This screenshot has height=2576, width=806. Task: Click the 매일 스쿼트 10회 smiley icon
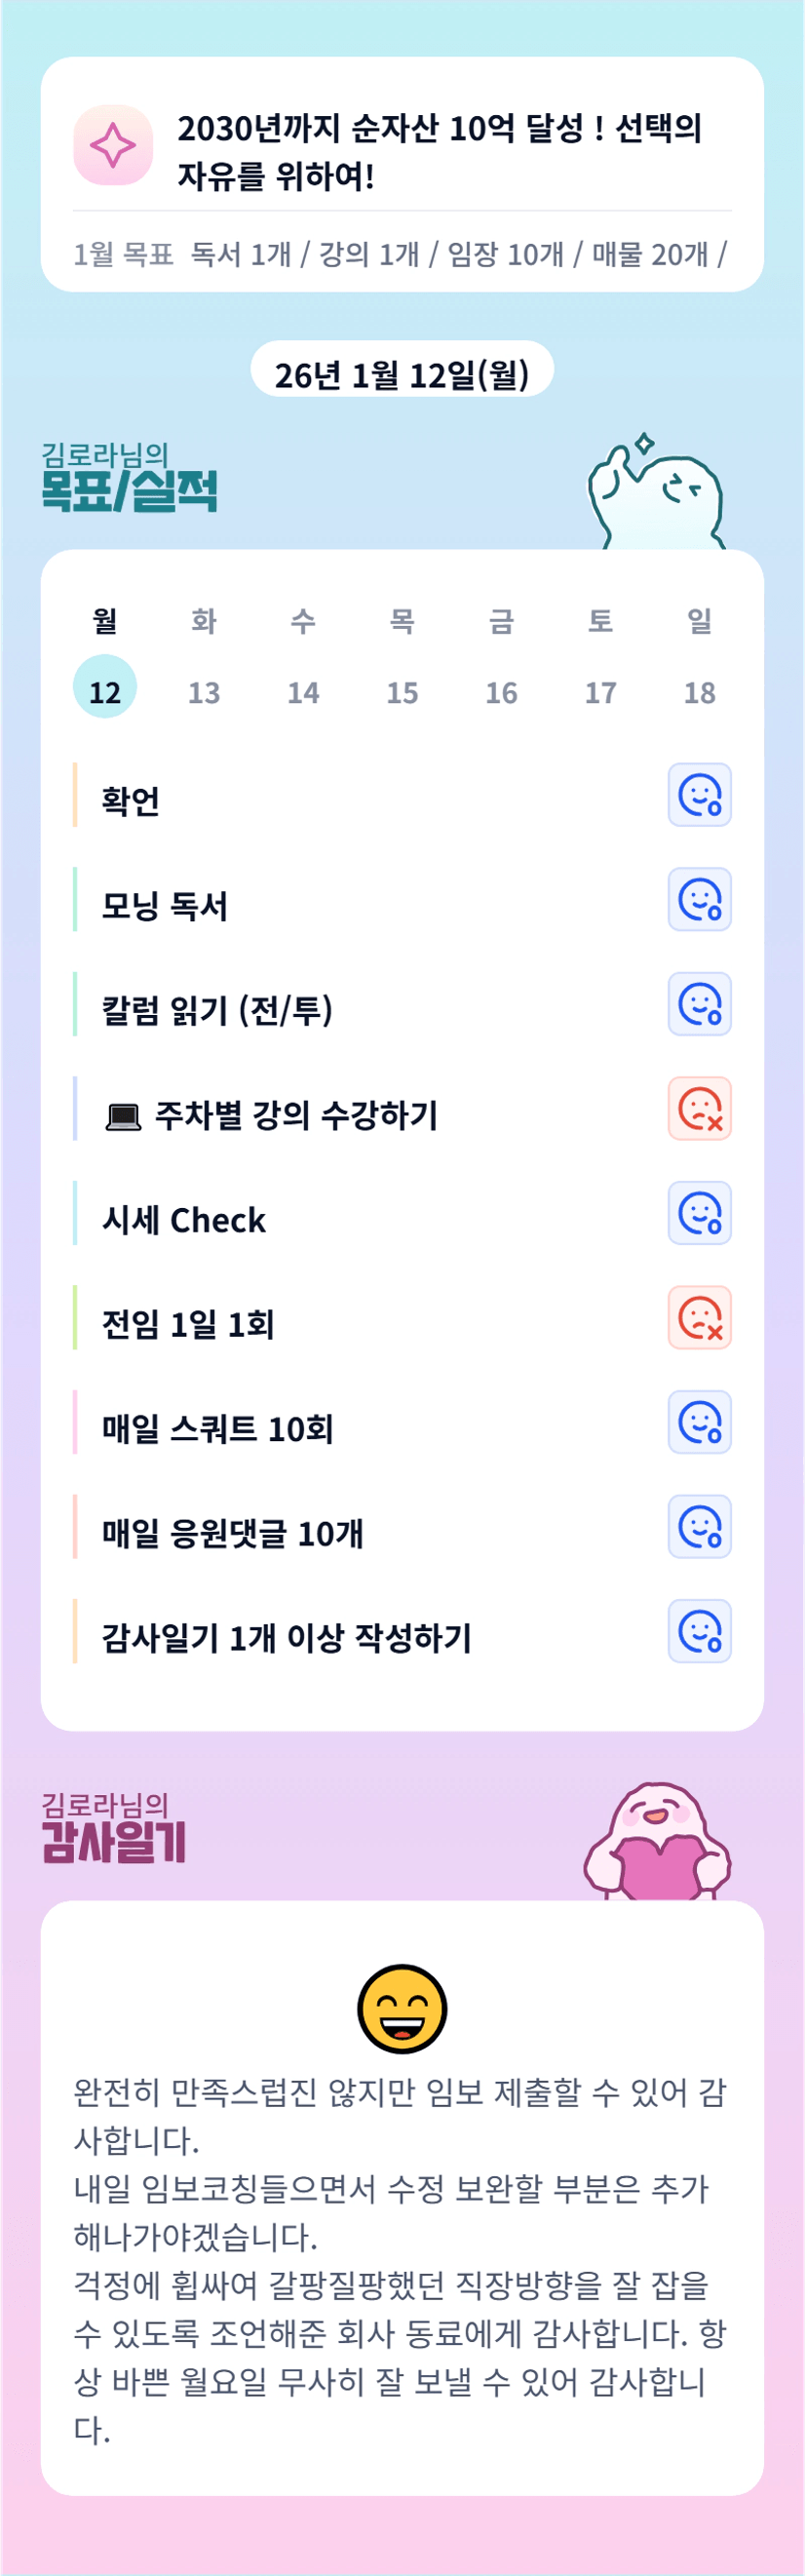pyautogui.click(x=699, y=1422)
